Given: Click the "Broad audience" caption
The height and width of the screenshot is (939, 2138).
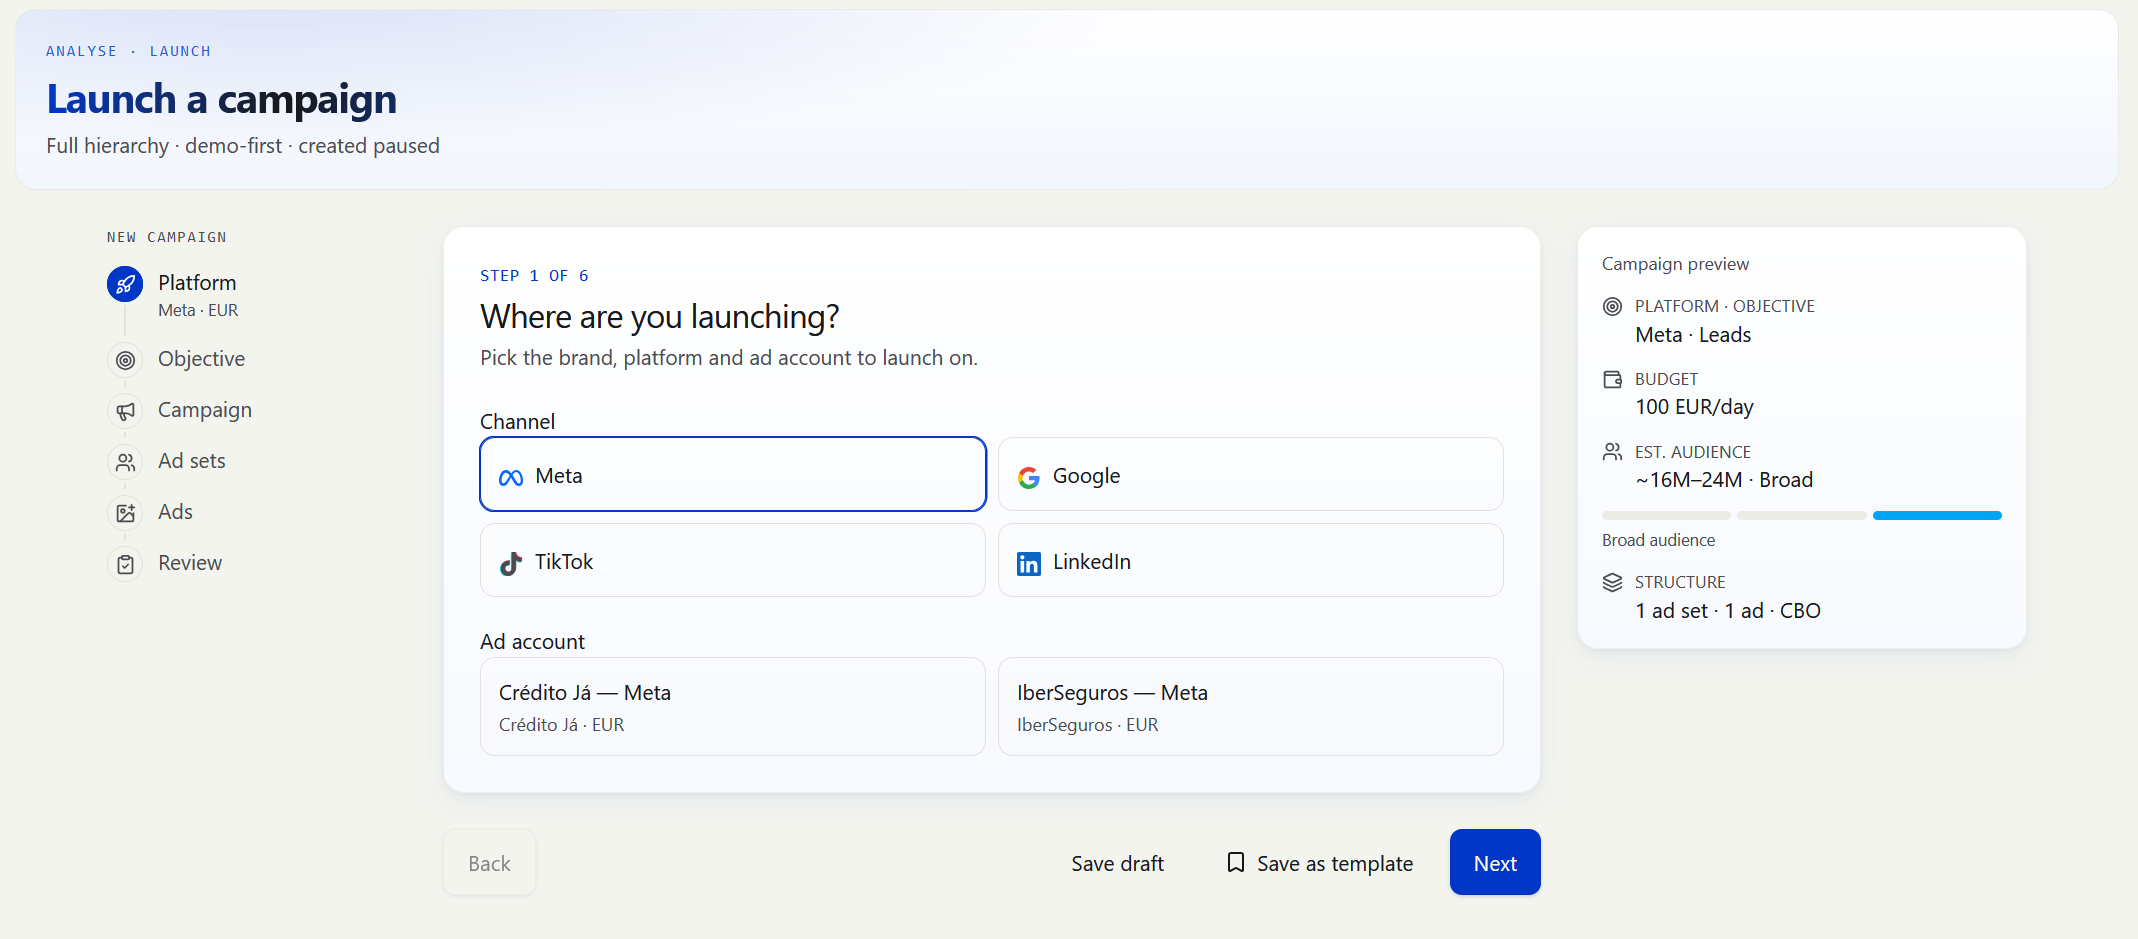Looking at the screenshot, I should pos(1658,540).
